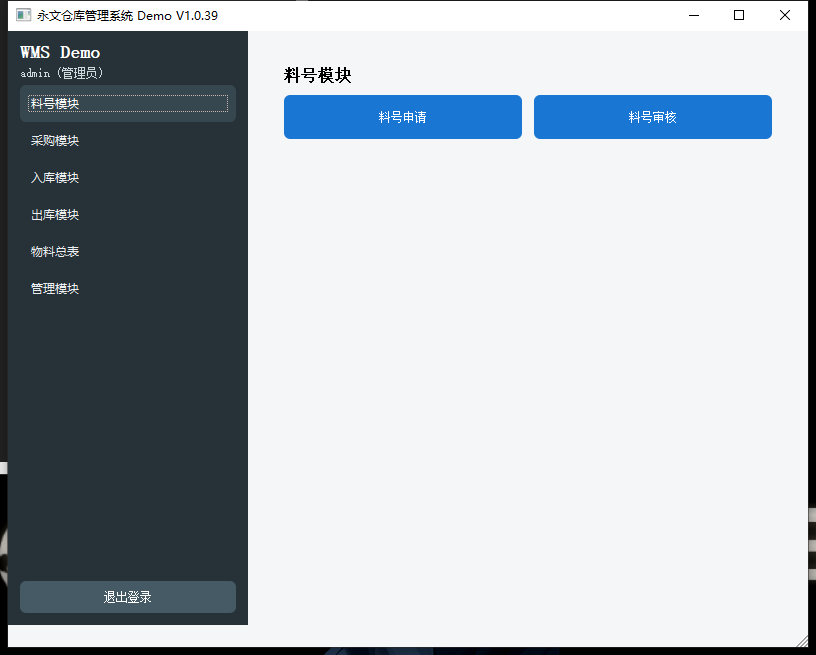Go to 入库模块 in the sidebar
This screenshot has height=655, width=816.
(x=128, y=177)
